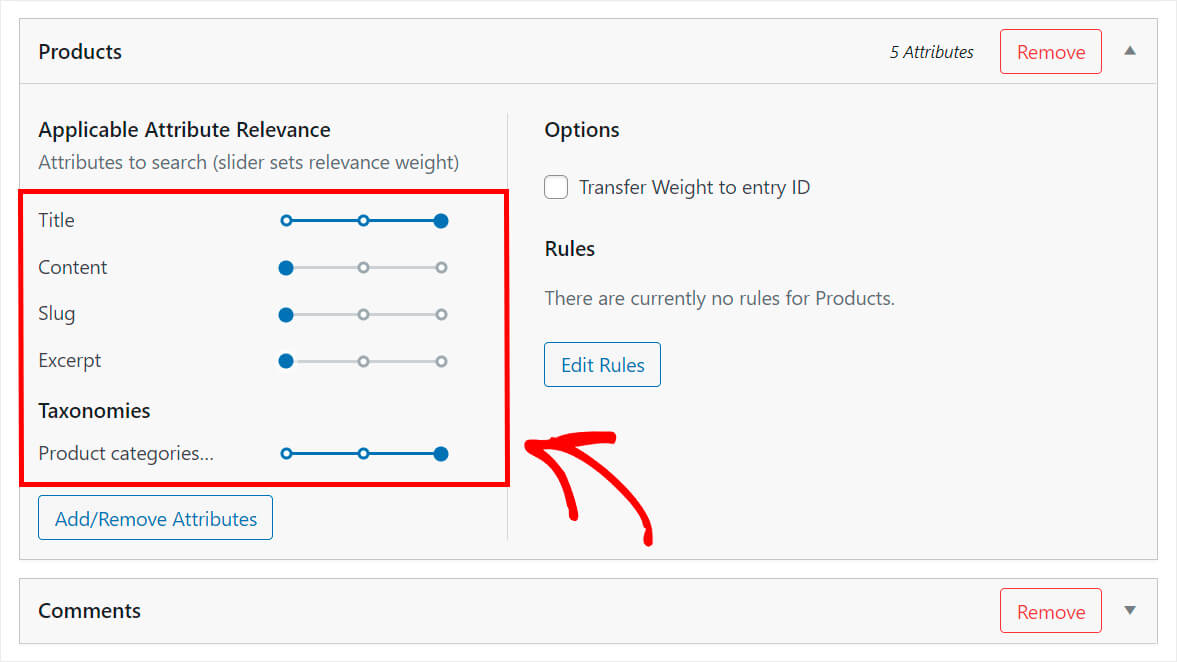Open Edit Rules for Products
The image size is (1177, 662).
click(602, 365)
